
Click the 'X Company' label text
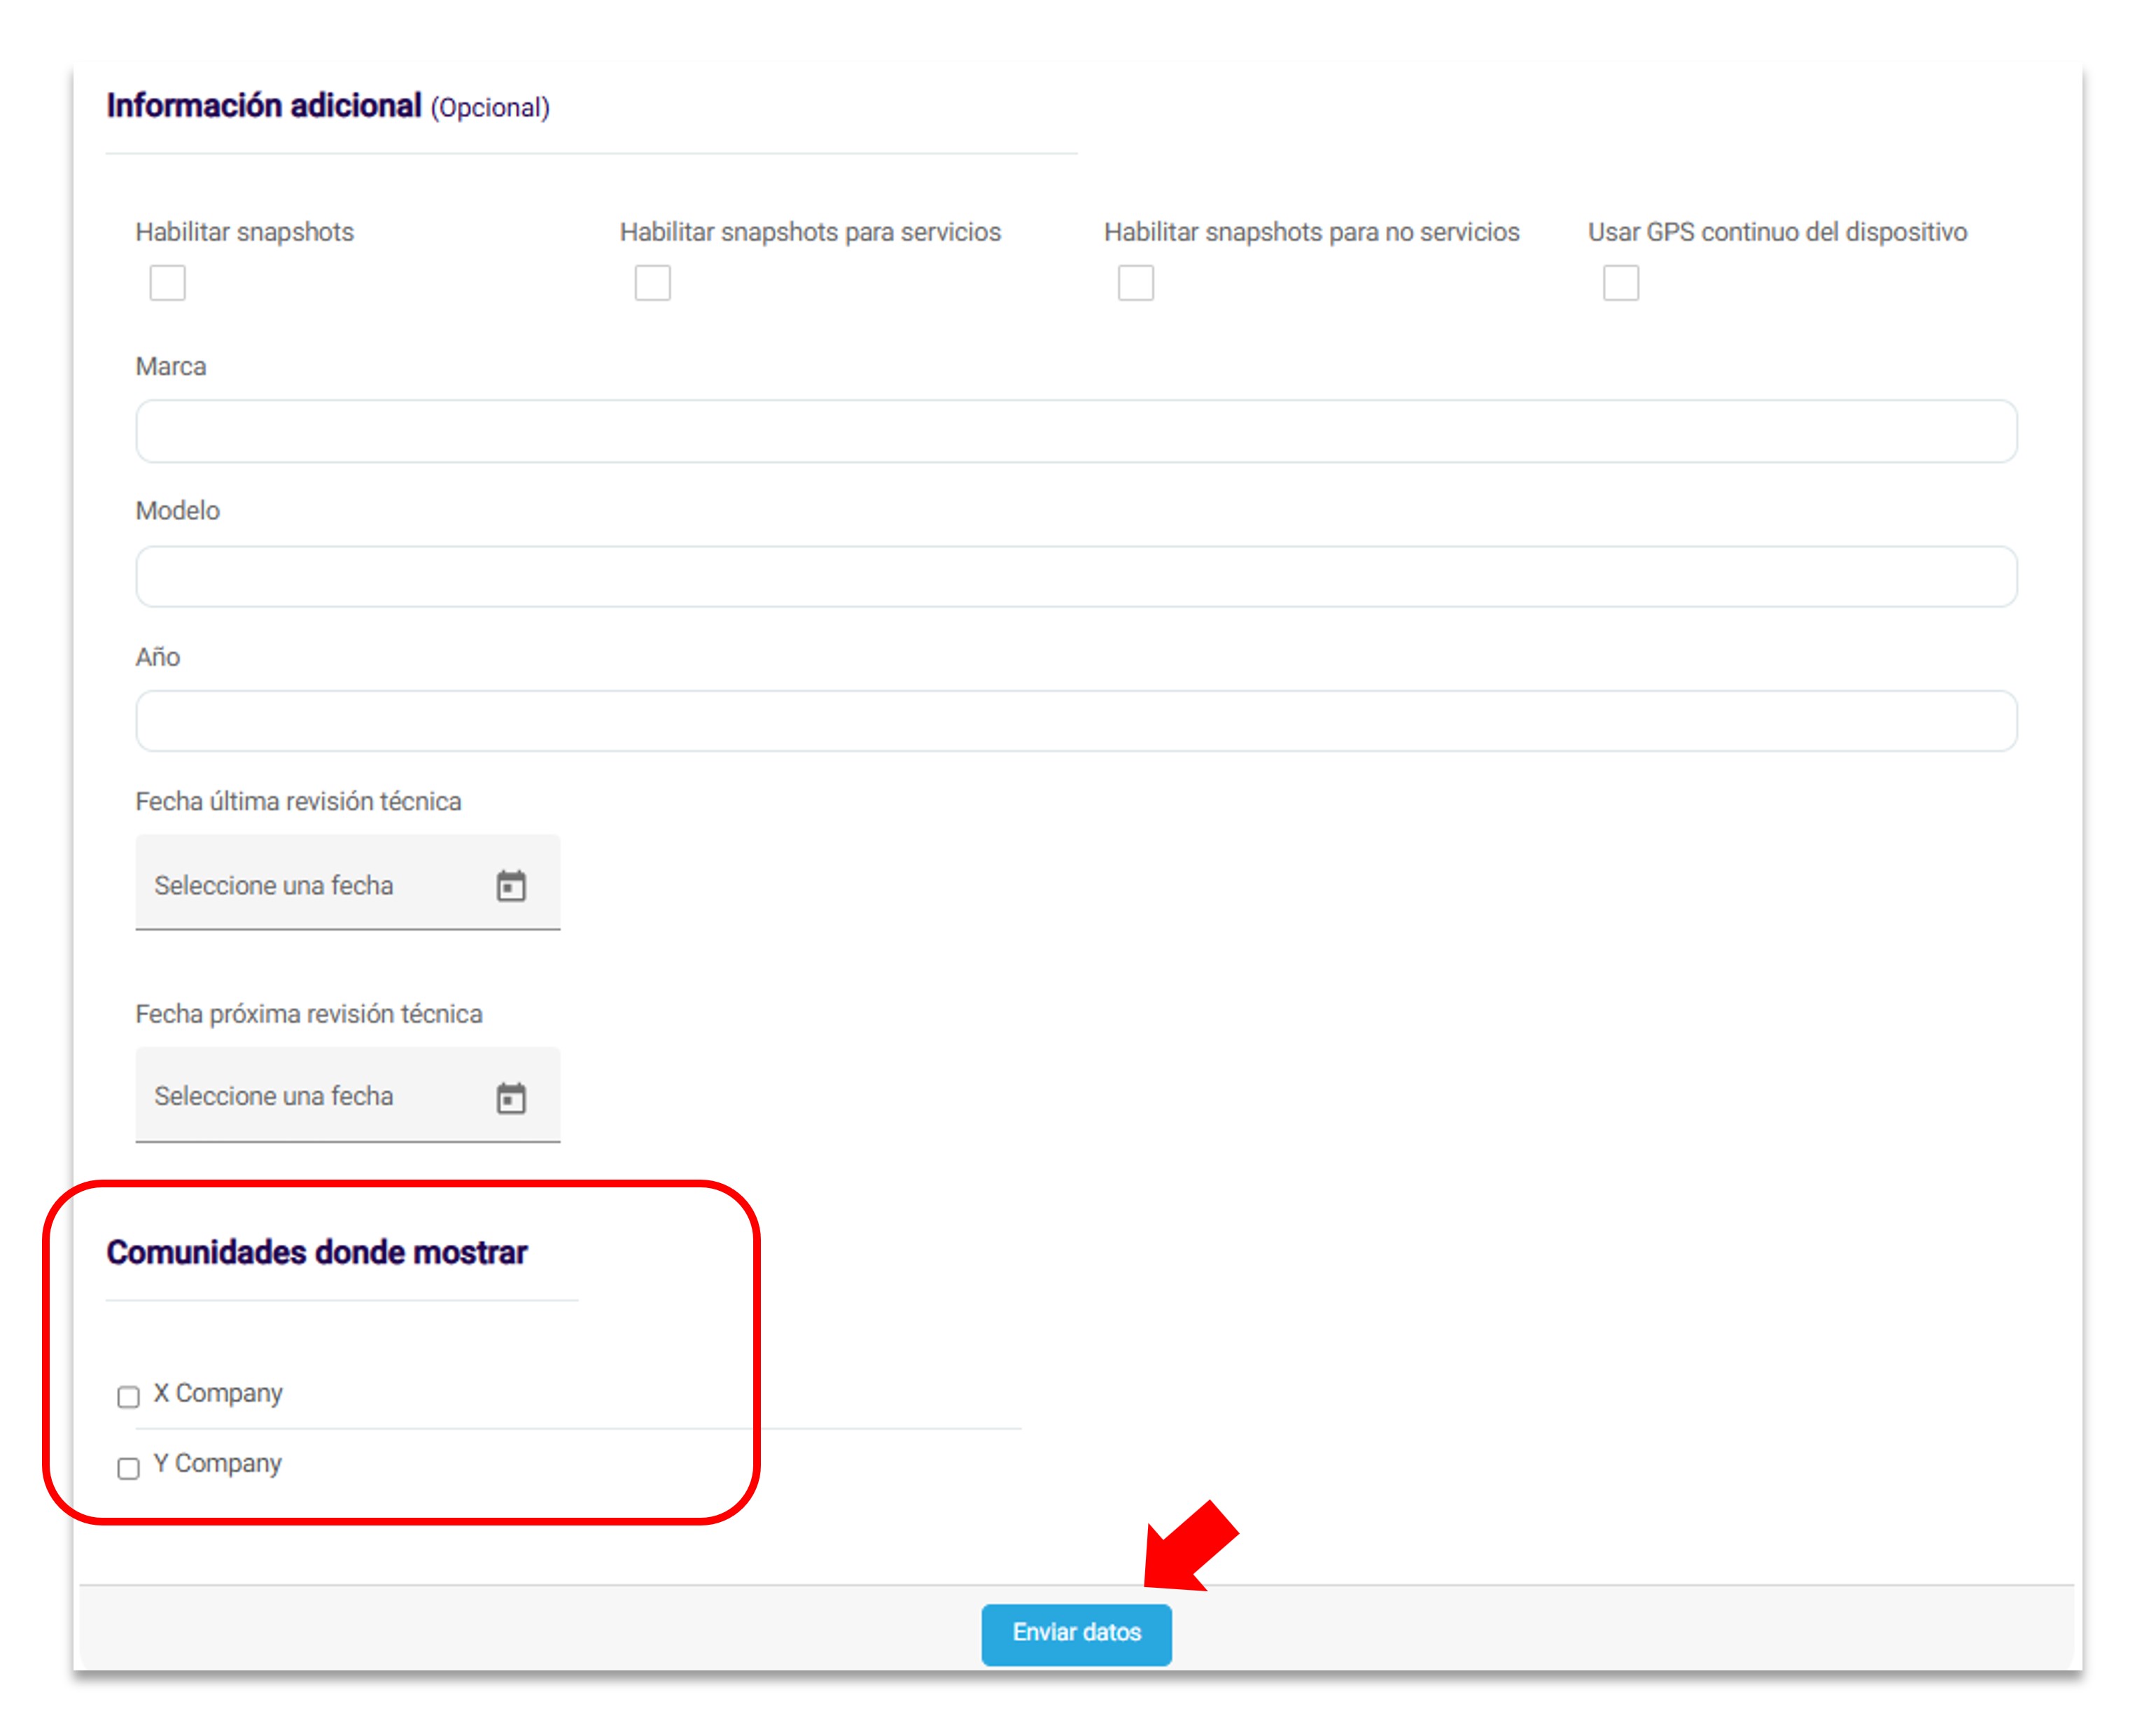pos(218,1393)
